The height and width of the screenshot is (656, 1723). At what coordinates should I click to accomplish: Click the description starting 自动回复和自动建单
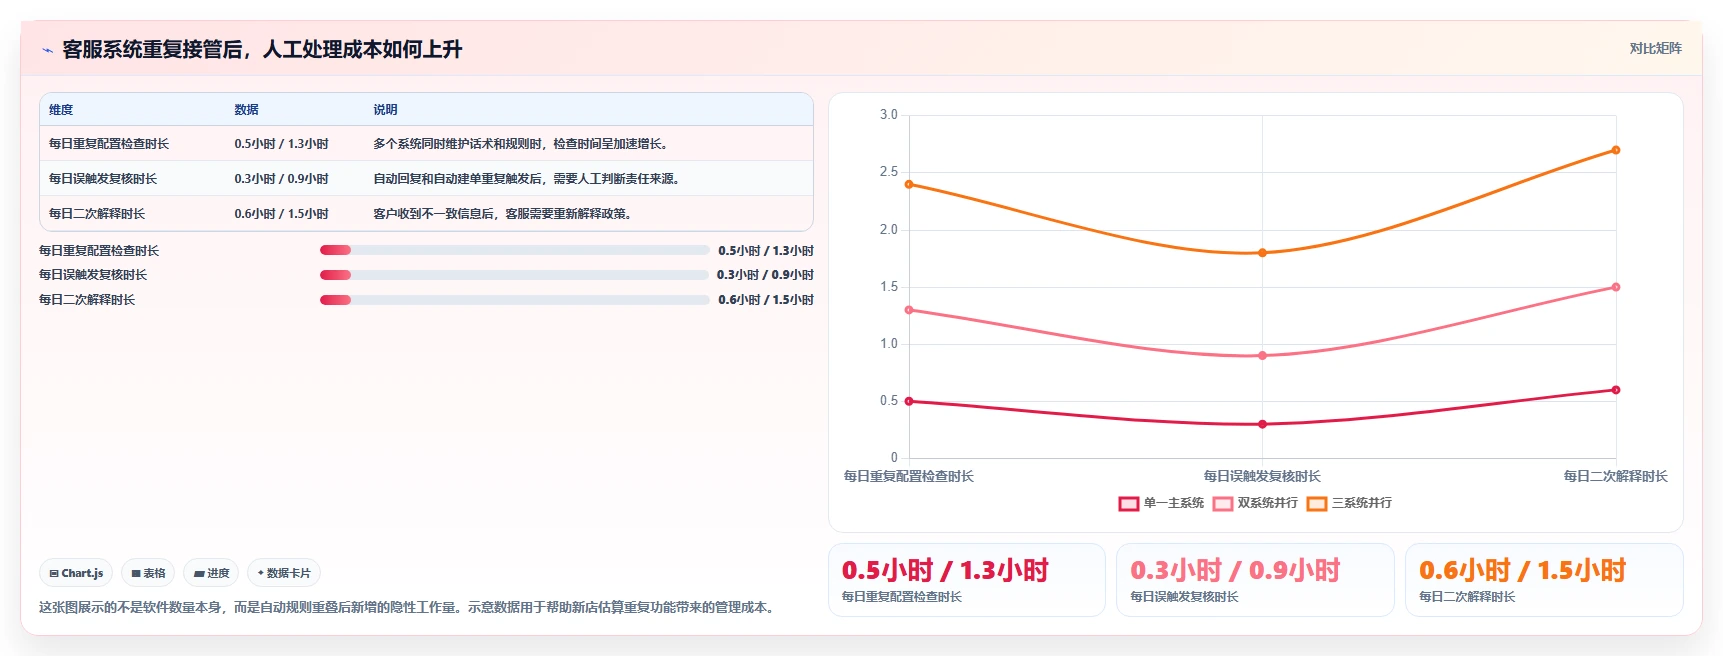526,179
